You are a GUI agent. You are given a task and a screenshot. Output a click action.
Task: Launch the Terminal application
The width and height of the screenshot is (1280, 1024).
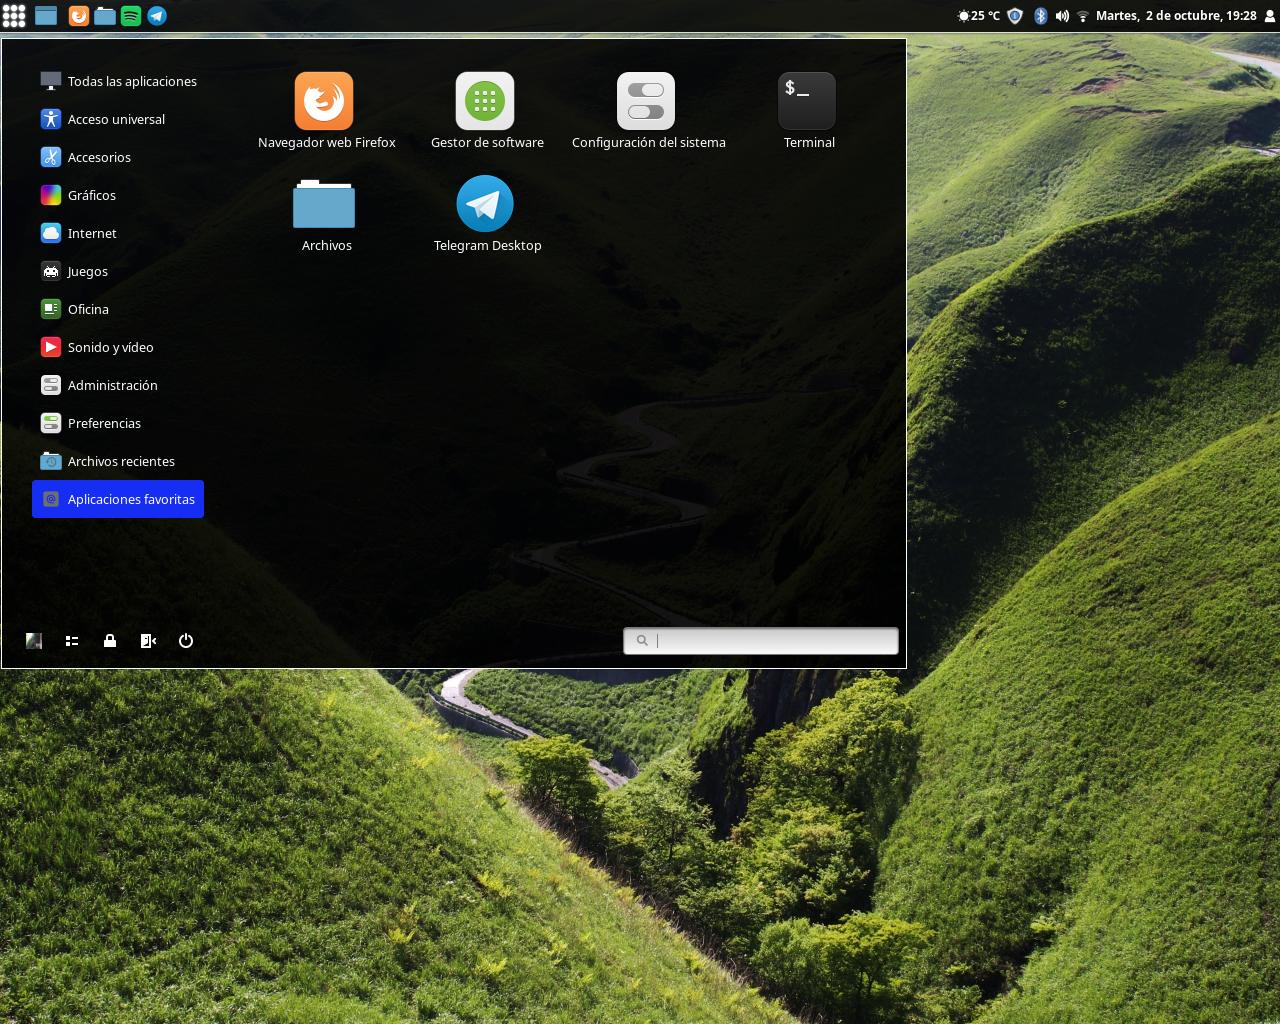pos(808,111)
